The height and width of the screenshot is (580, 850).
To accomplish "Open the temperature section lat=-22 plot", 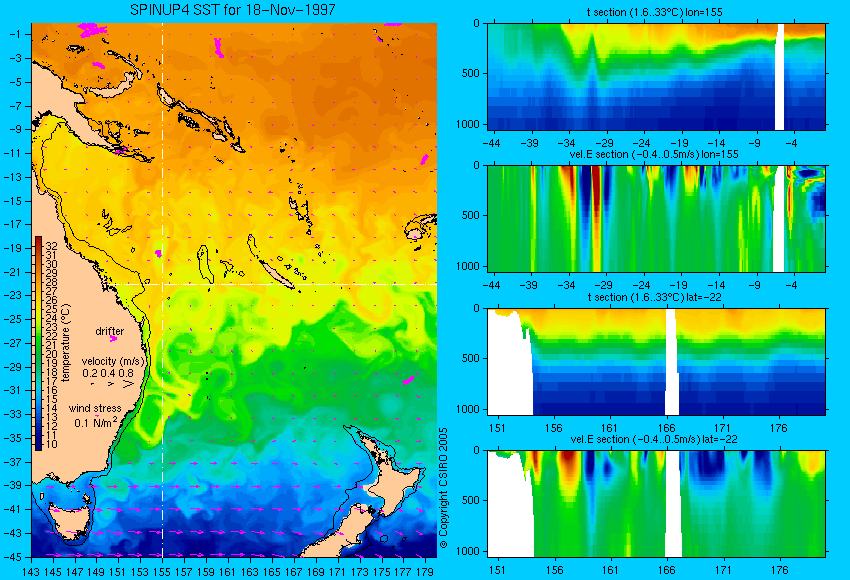I will coord(656,362).
